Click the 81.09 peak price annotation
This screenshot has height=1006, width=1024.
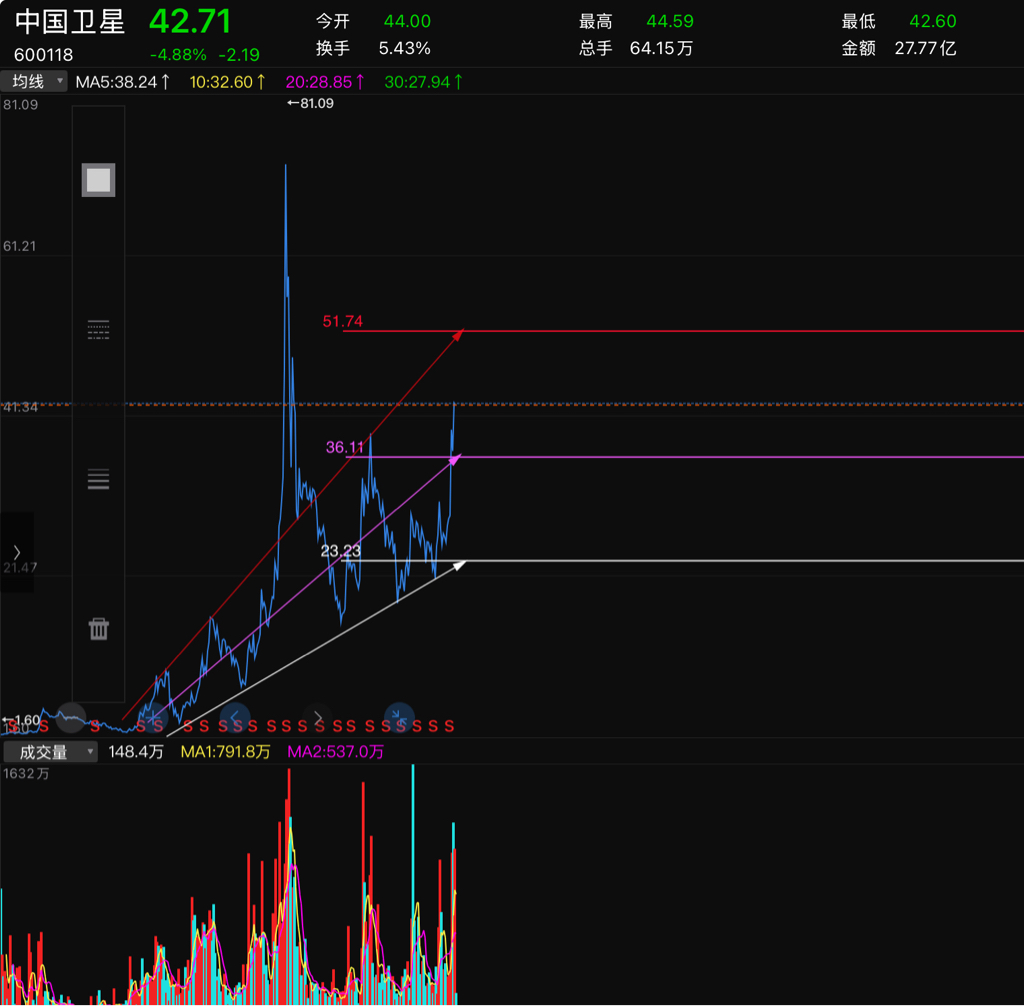[x=311, y=103]
